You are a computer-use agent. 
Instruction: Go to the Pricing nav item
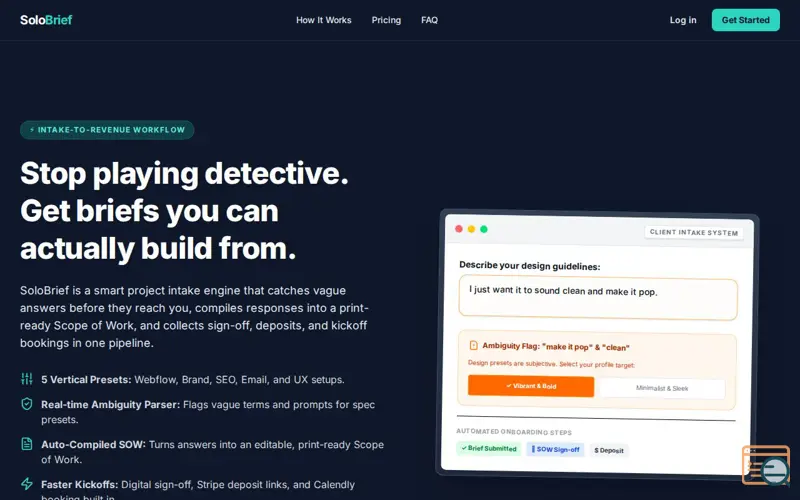click(386, 20)
